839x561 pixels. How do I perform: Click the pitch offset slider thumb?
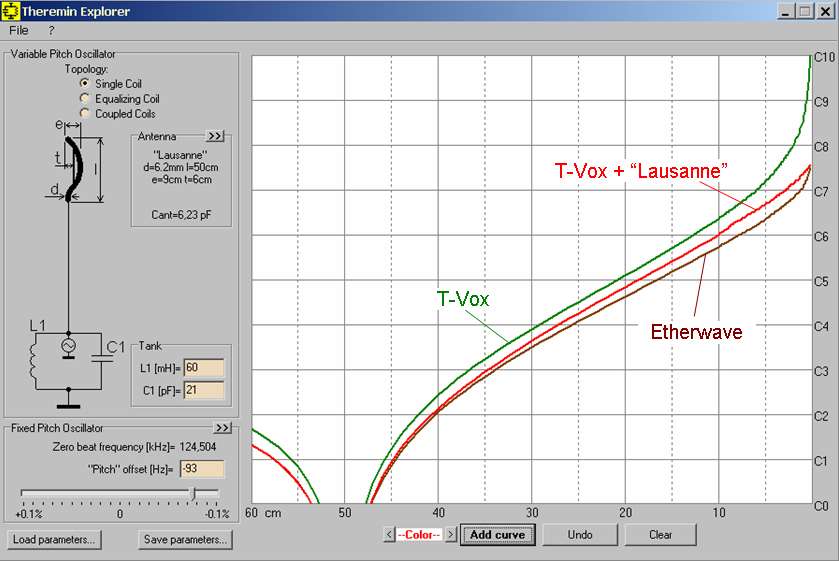[x=195, y=493]
